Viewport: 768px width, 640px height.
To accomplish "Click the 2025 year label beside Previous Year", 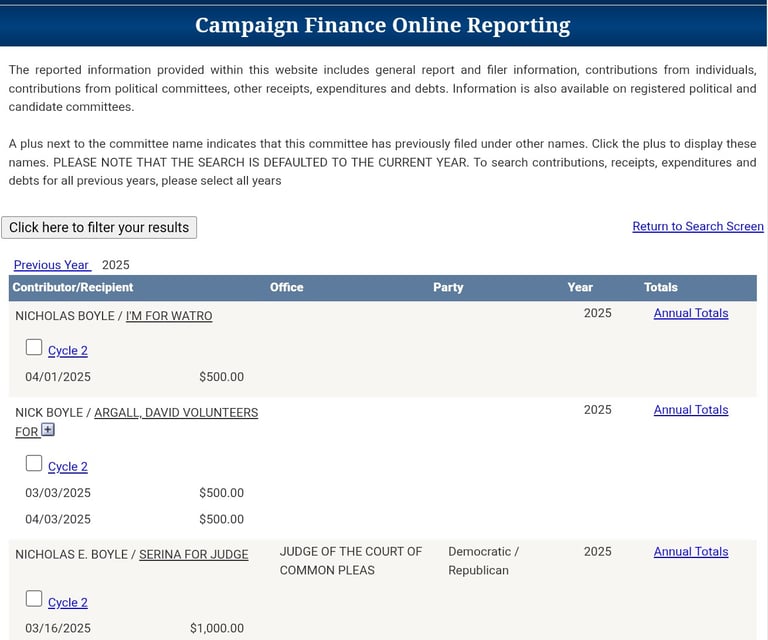I will (116, 265).
